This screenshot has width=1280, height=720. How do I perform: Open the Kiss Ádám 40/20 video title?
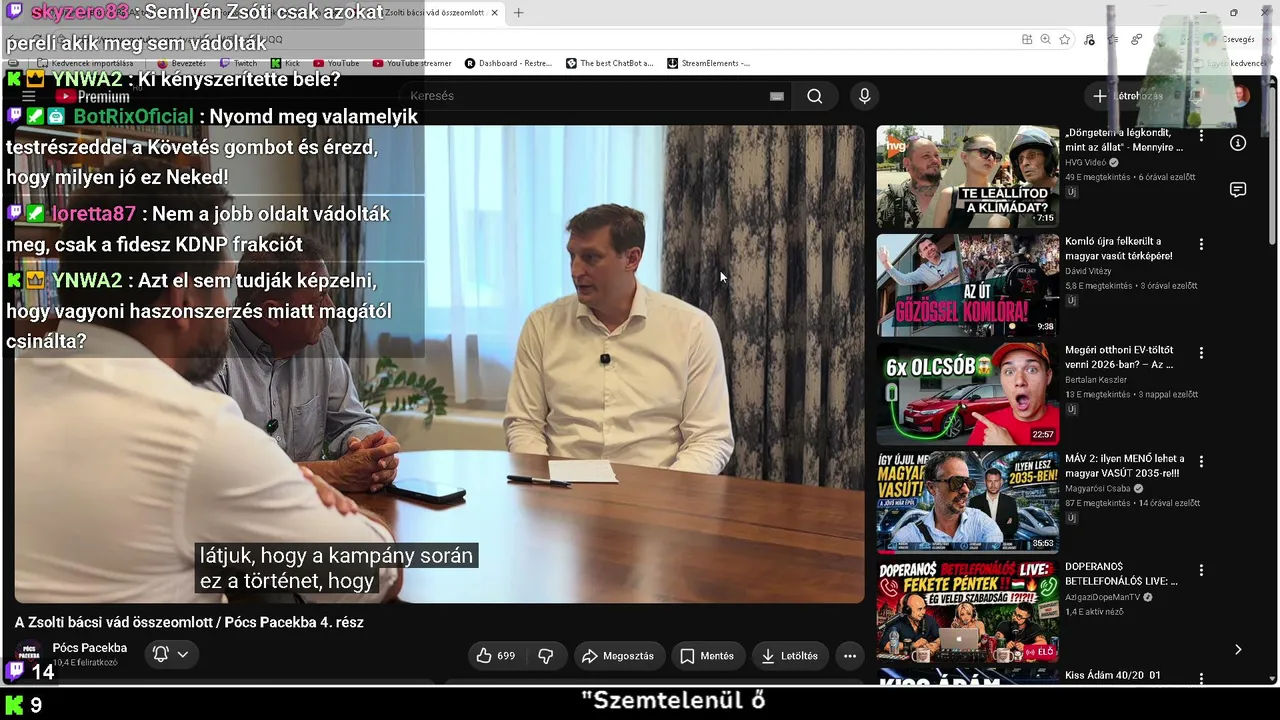[1113, 676]
